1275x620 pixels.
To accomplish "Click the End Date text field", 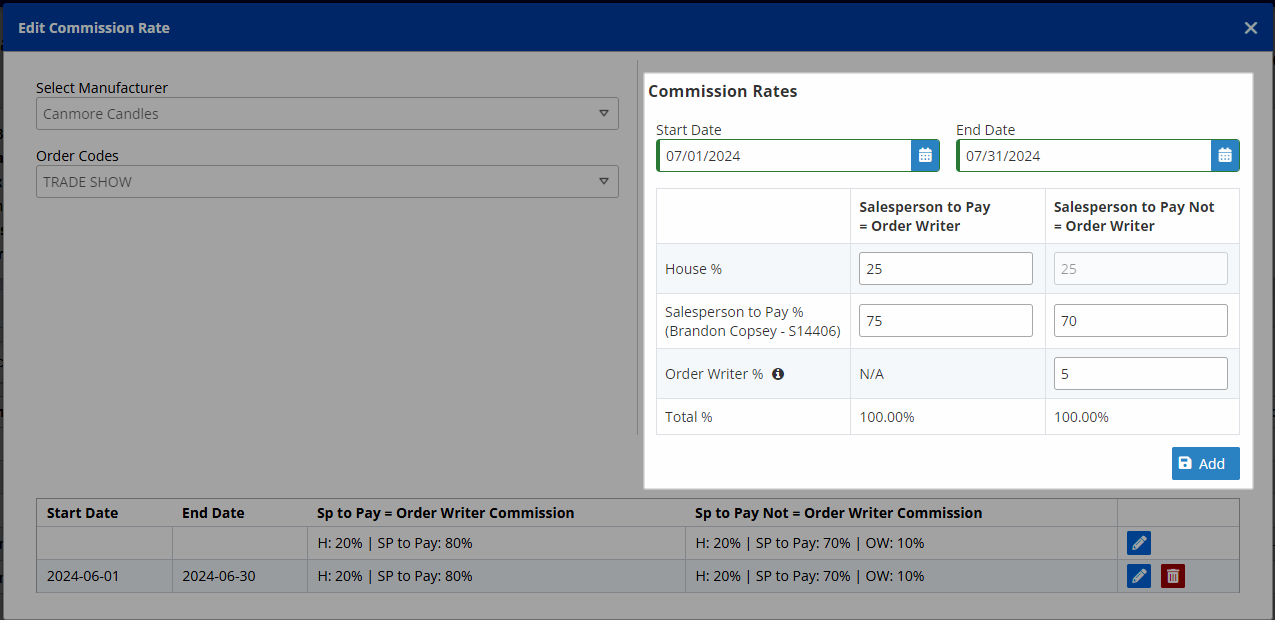I will click(x=1084, y=156).
